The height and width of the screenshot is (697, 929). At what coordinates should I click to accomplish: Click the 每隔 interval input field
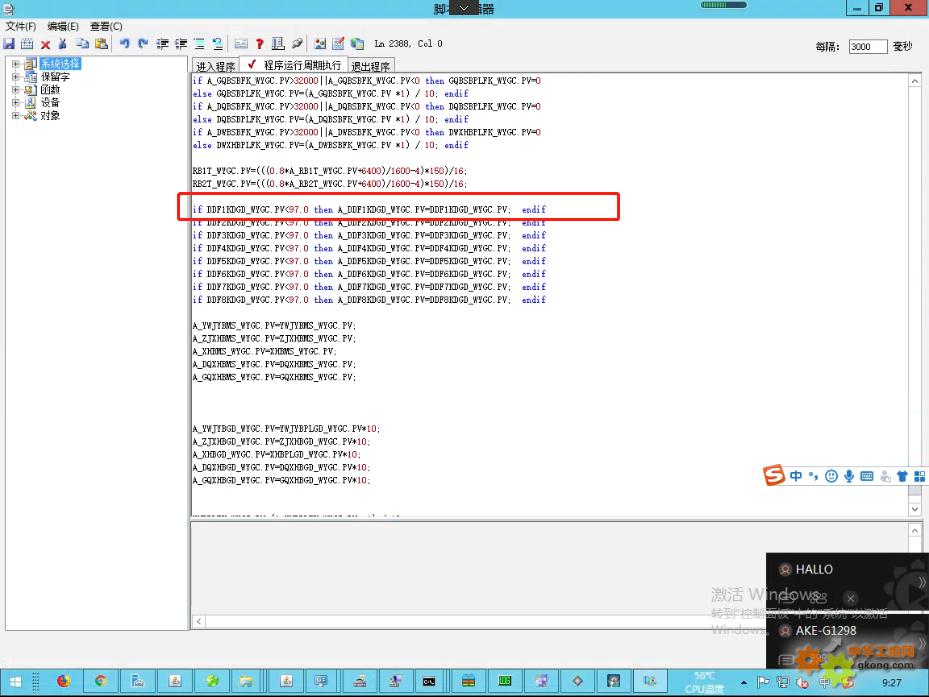pos(867,46)
